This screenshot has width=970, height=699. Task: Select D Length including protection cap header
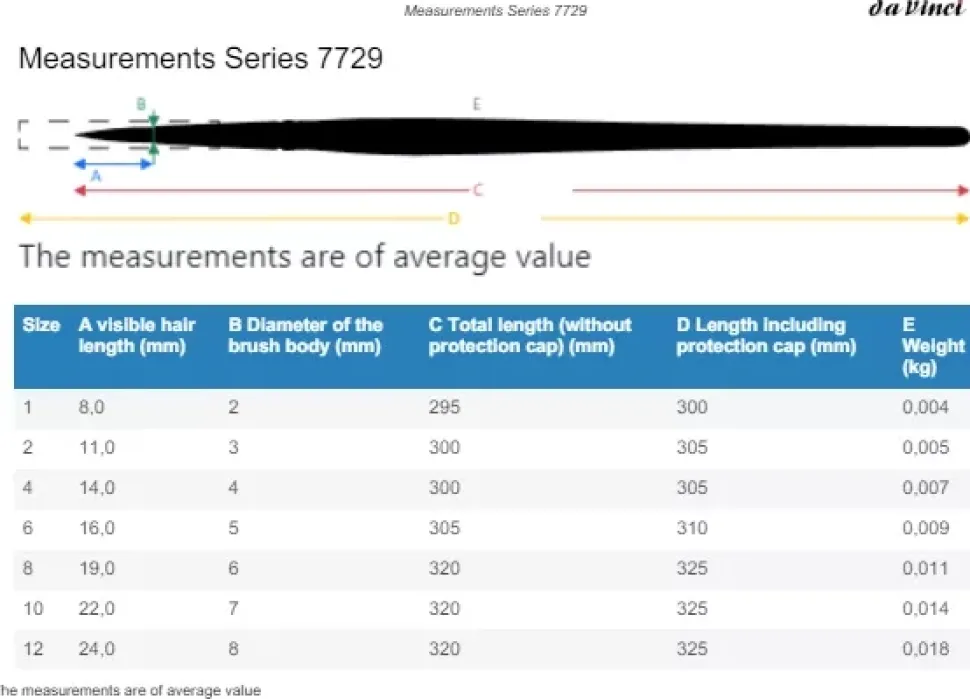(x=766, y=335)
